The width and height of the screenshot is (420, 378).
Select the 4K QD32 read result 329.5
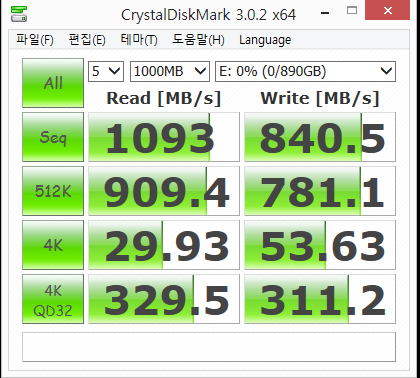click(164, 299)
